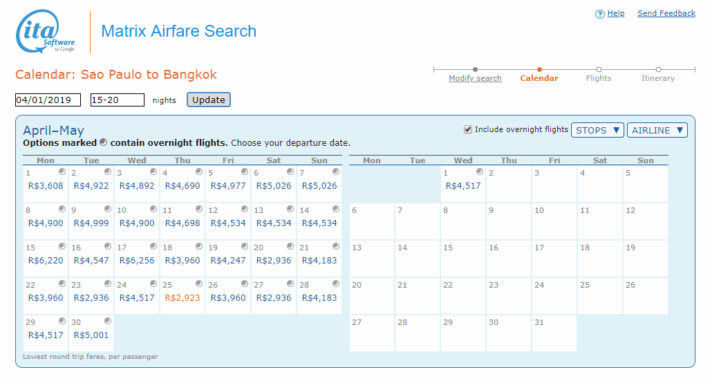
Task: Select April 13 fare R$4,534
Action: point(274,223)
